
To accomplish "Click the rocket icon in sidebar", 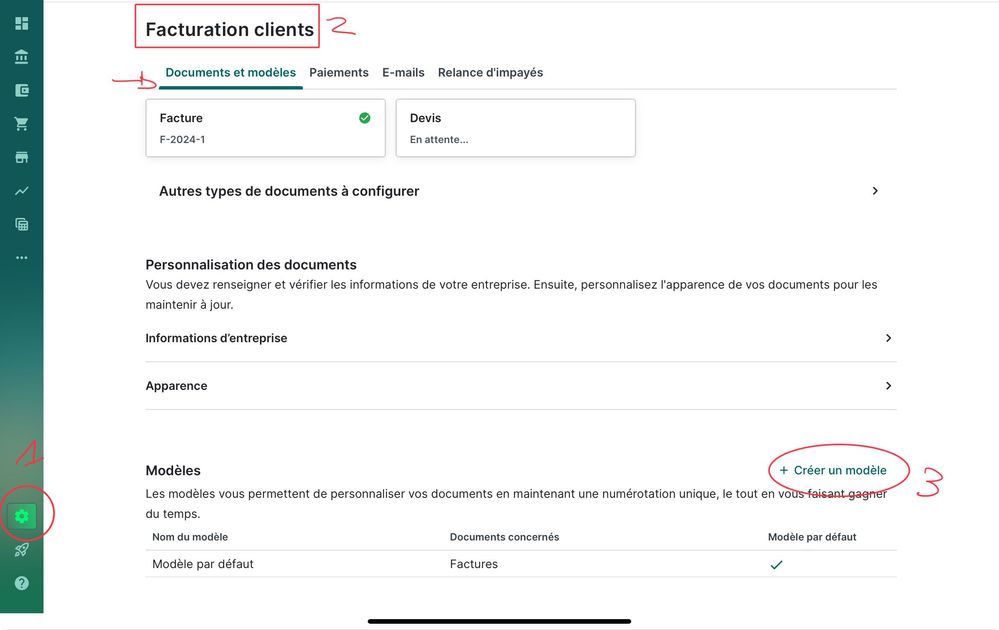I will [21, 549].
